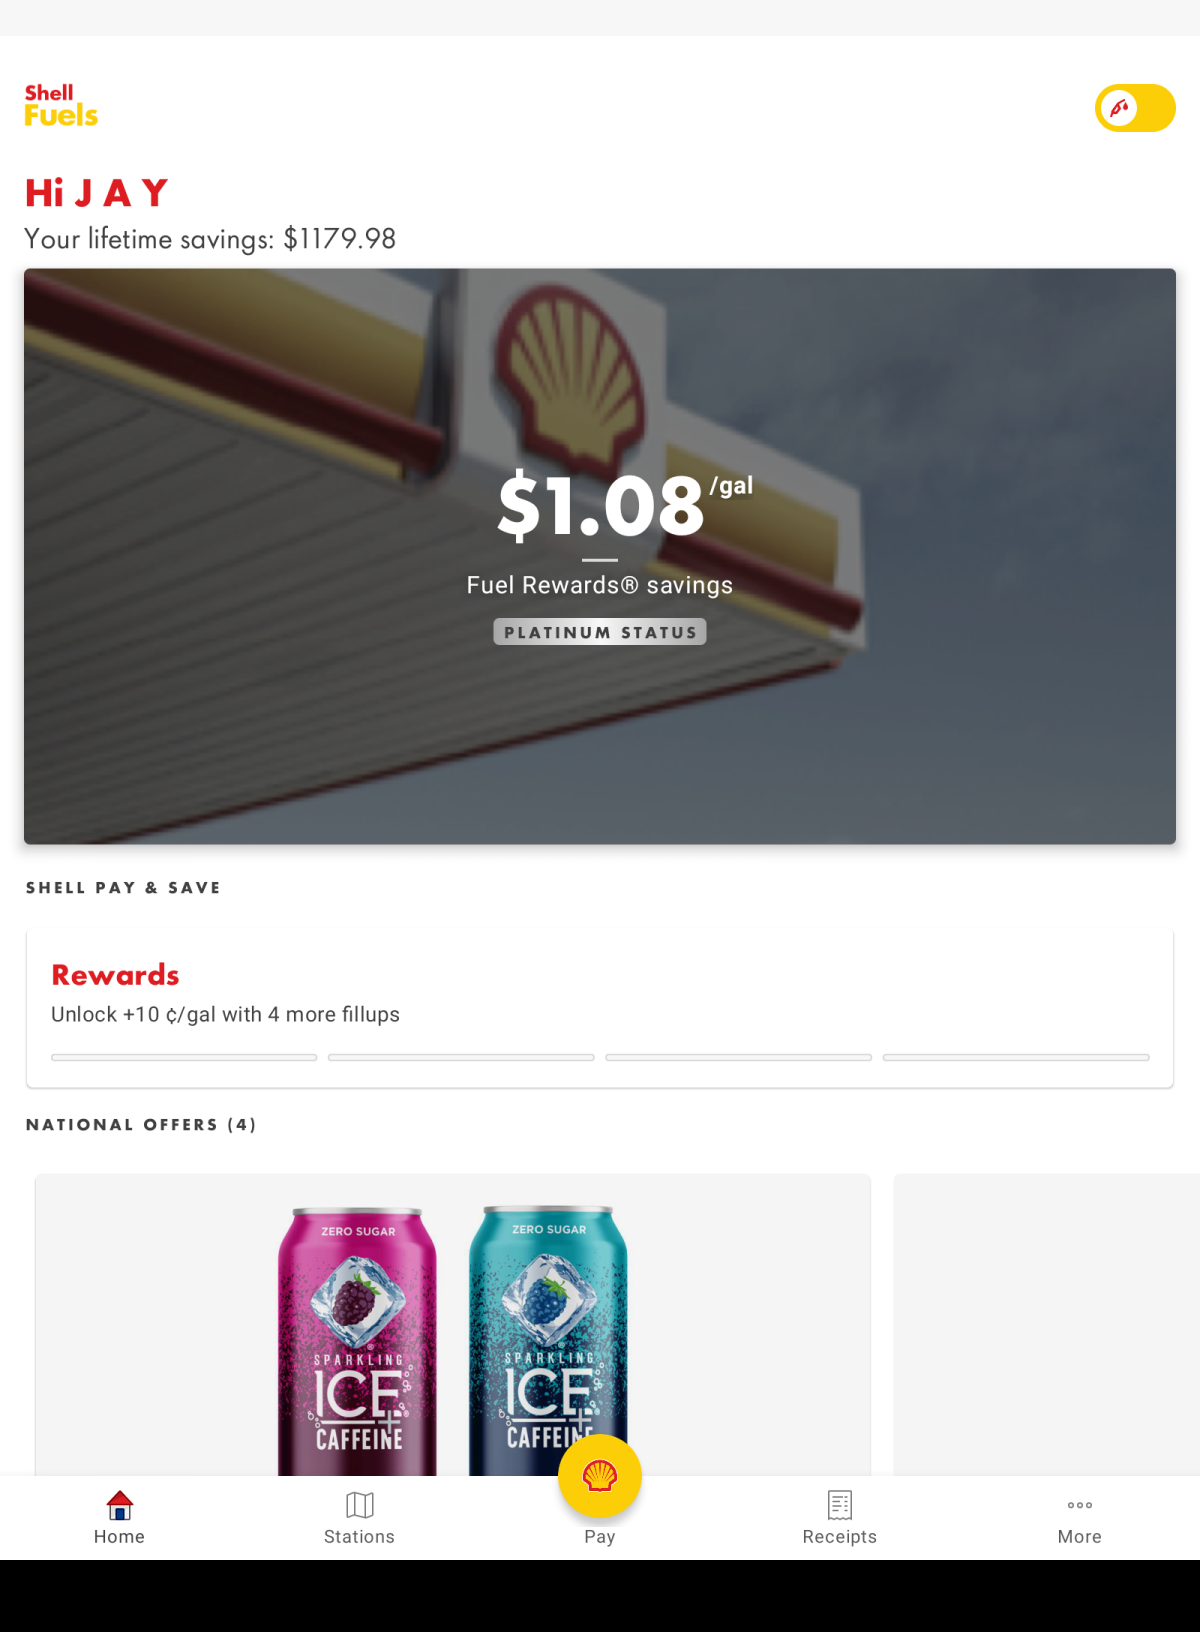Image resolution: width=1200 pixels, height=1632 pixels.
Task: Open the Stations map icon
Action: pos(359,1505)
